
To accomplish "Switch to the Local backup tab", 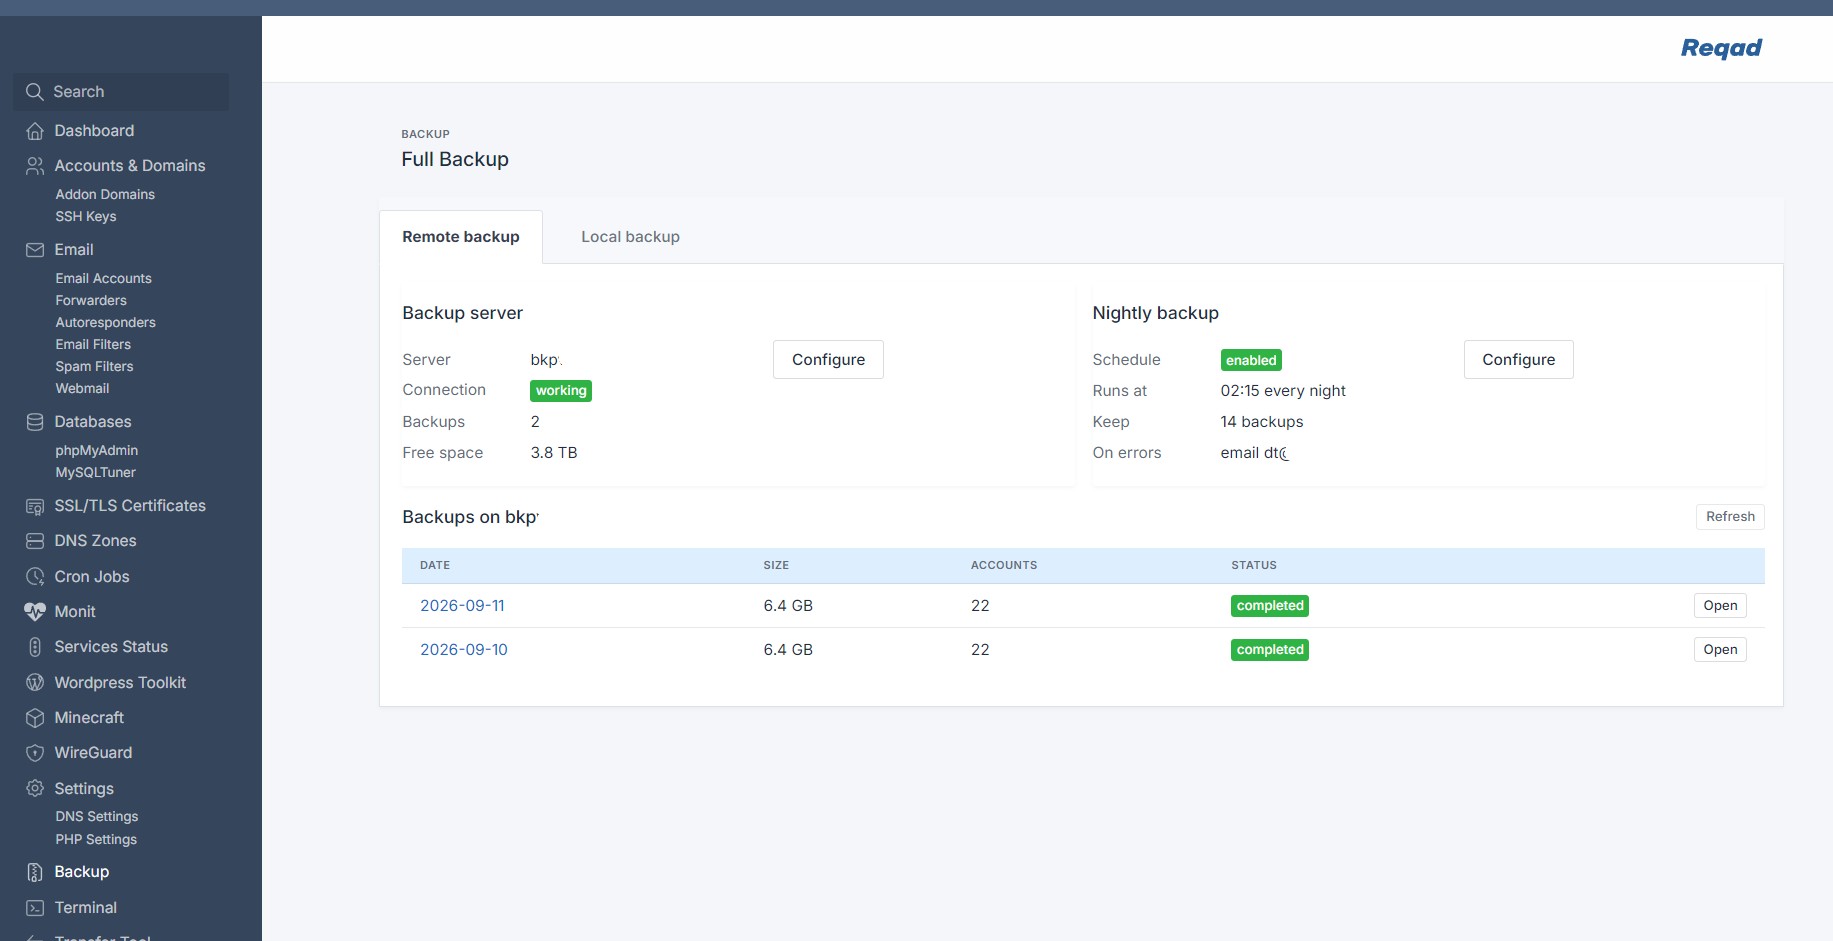I will pyautogui.click(x=630, y=237).
